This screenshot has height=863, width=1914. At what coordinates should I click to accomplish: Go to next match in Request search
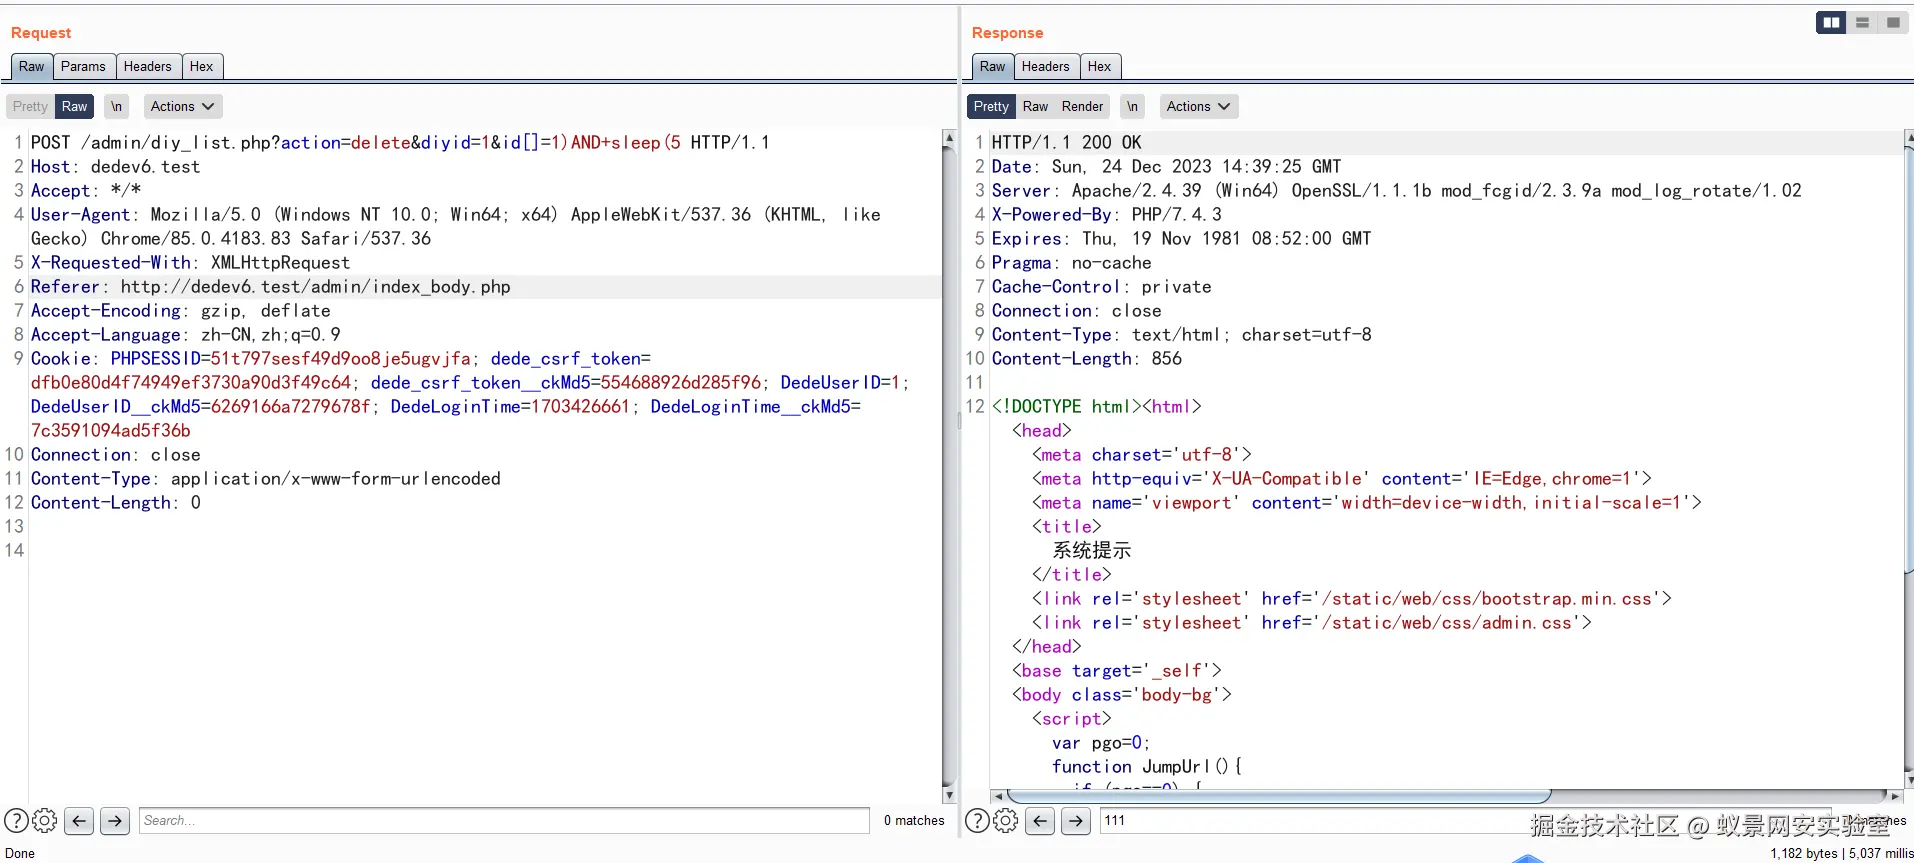[x=115, y=821]
